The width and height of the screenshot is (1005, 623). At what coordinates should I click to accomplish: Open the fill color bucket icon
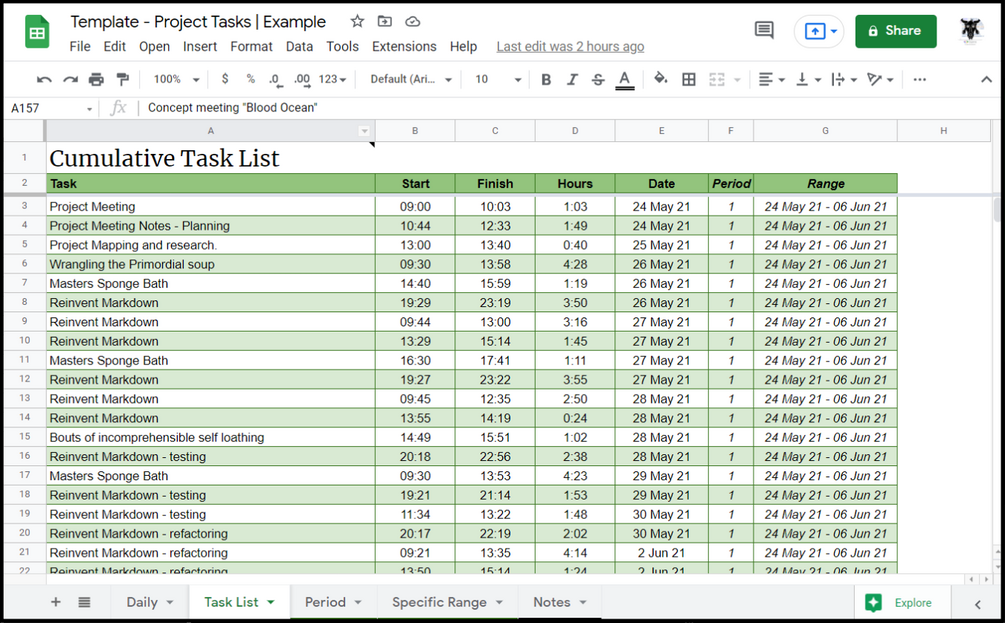(660, 79)
